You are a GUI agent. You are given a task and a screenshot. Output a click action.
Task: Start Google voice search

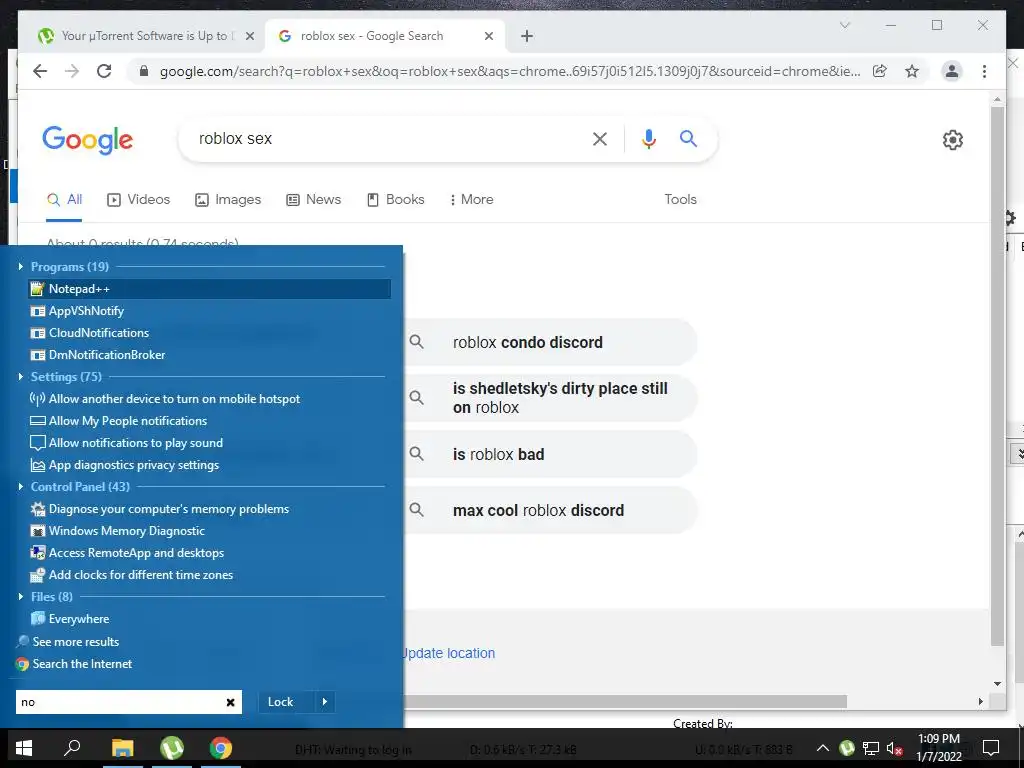click(x=648, y=138)
